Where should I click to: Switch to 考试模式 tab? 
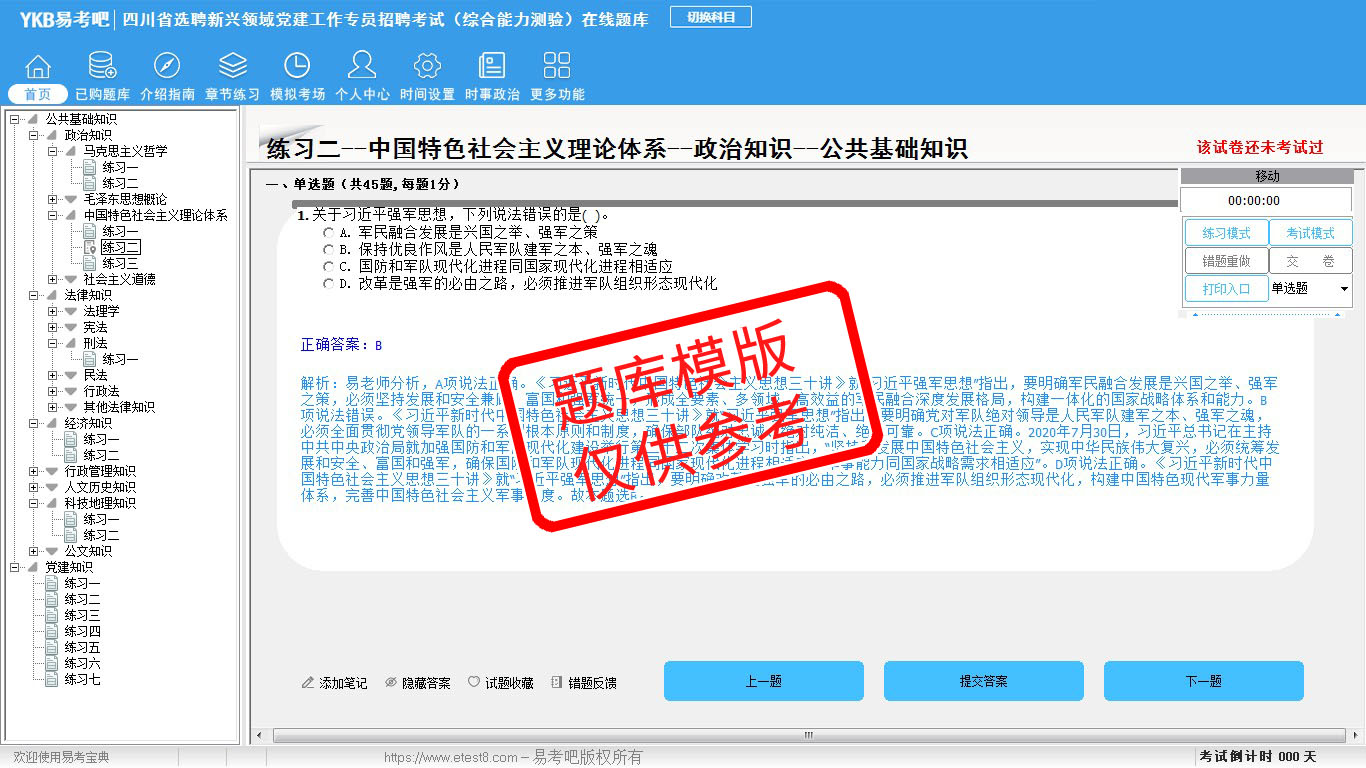[1309, 233]
